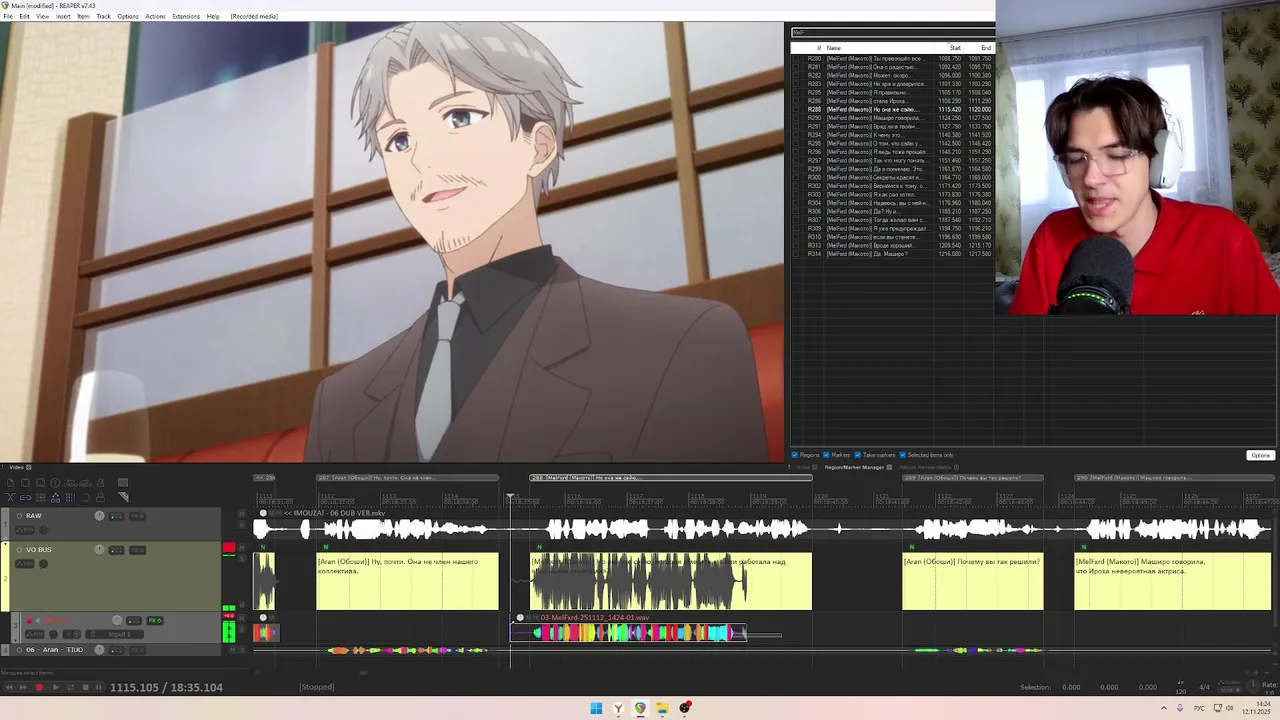Click the 4/4 time signature field
The width and height of the screenshot is (1280, 720).
pos(1204,687)
